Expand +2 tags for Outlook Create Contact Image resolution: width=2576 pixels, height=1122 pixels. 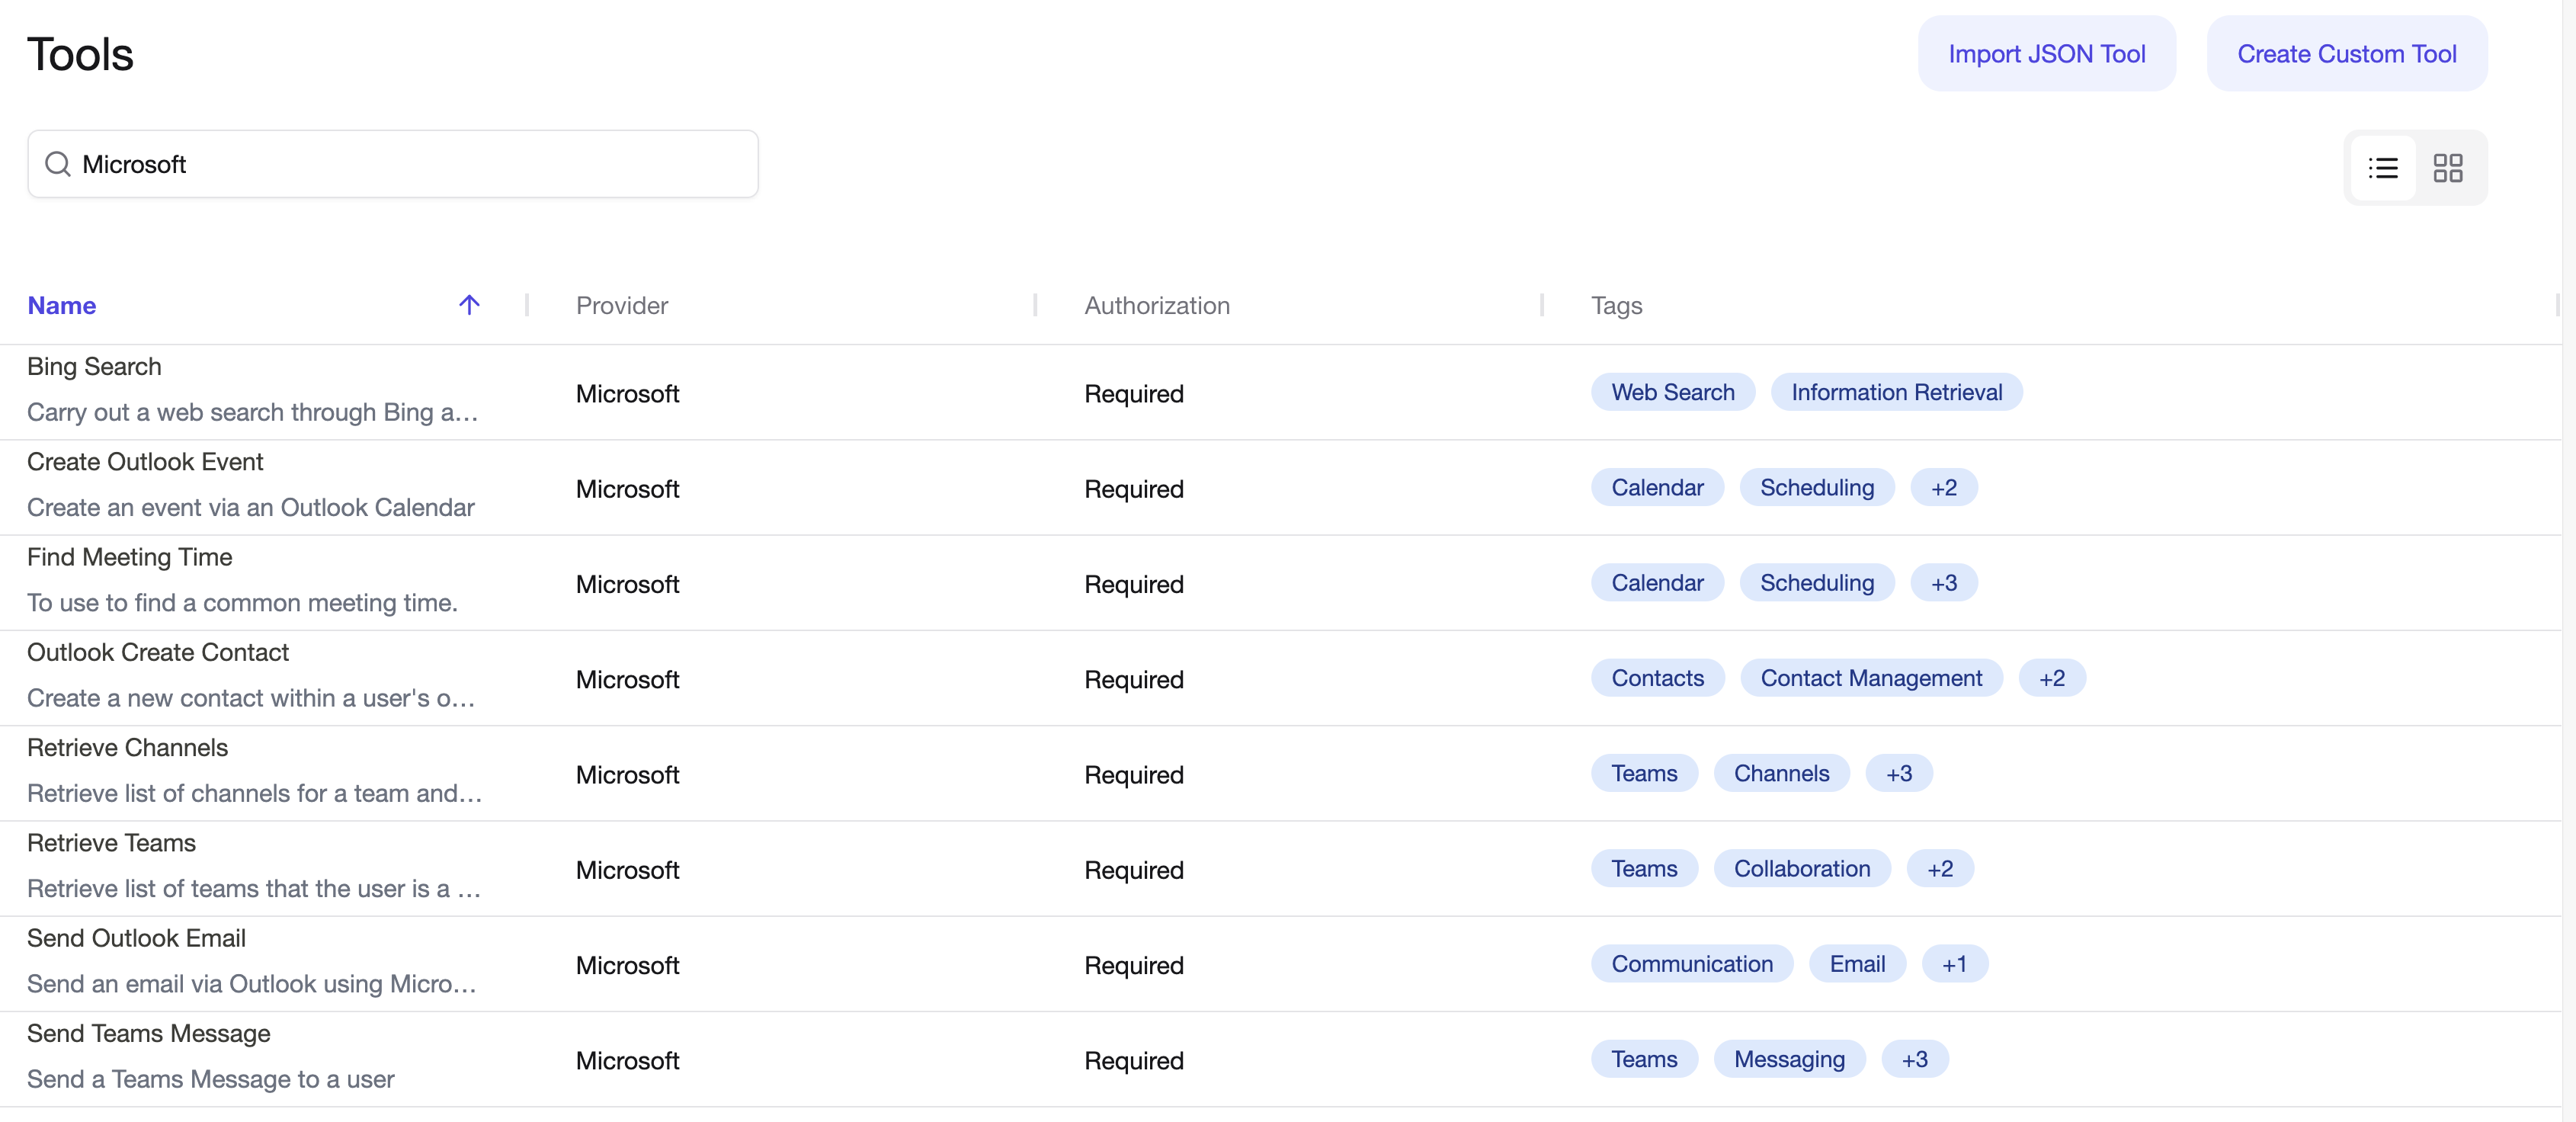2051,678
